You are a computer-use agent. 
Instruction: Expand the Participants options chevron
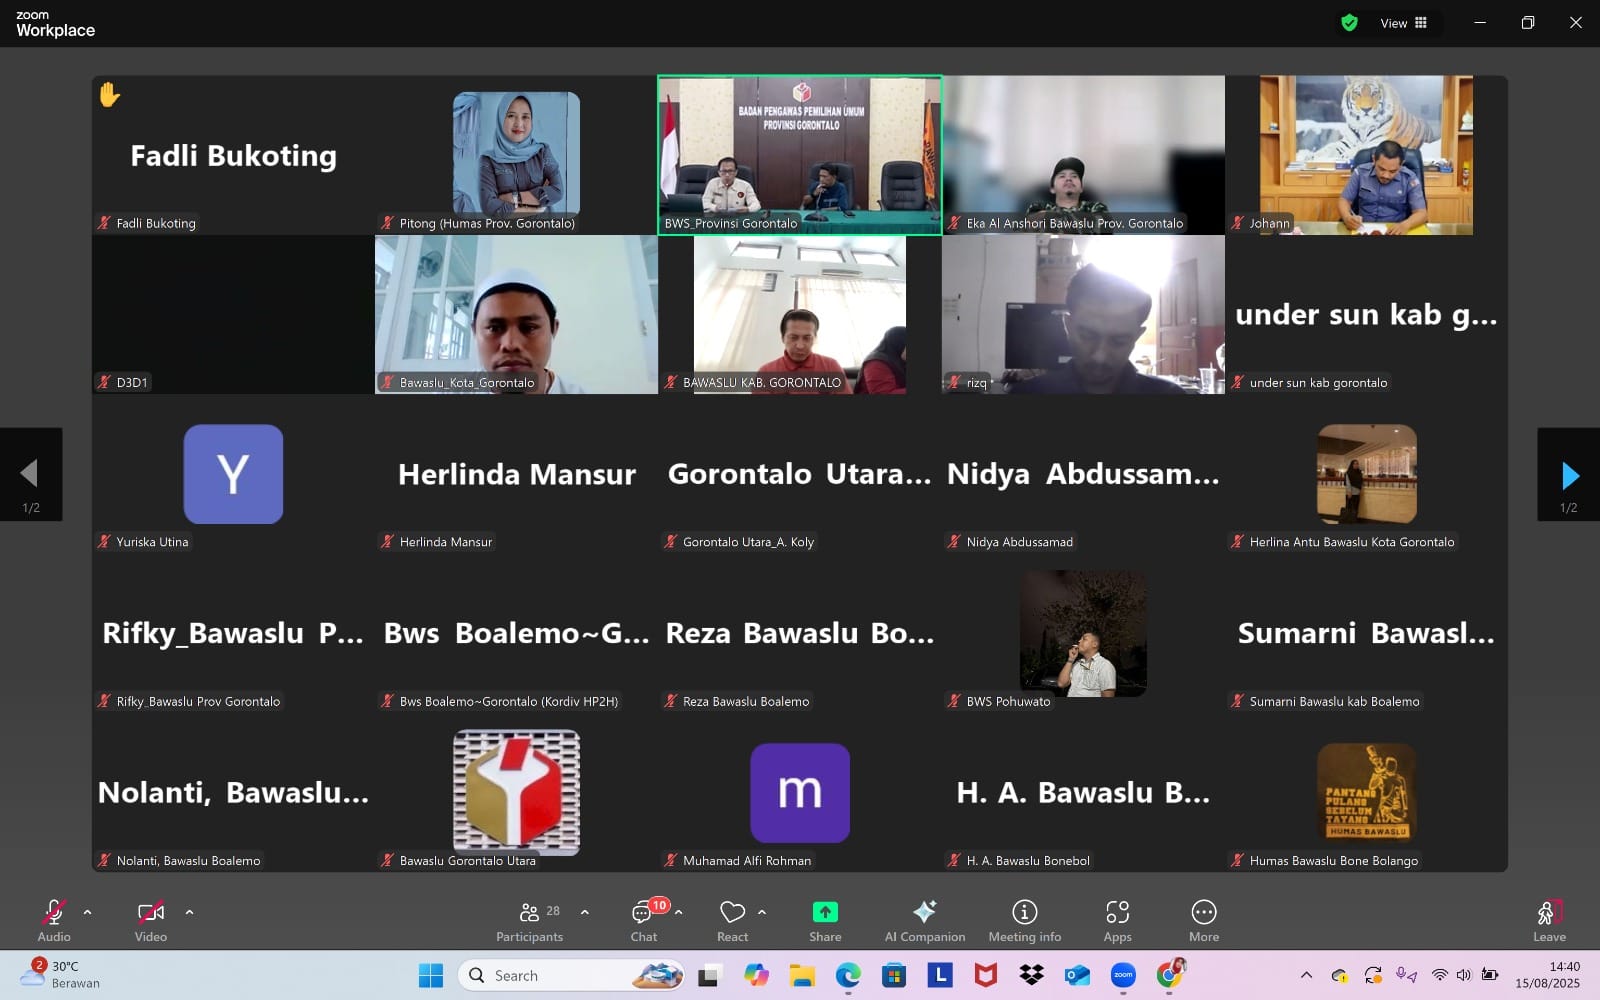(x=585, y=912)
